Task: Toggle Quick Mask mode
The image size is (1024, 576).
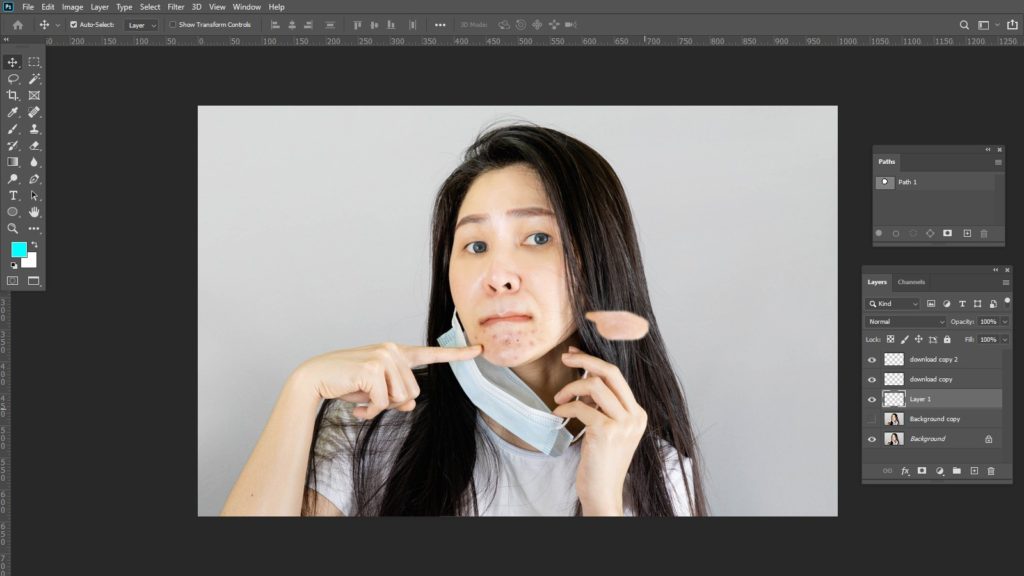Action: coord(12,281)
